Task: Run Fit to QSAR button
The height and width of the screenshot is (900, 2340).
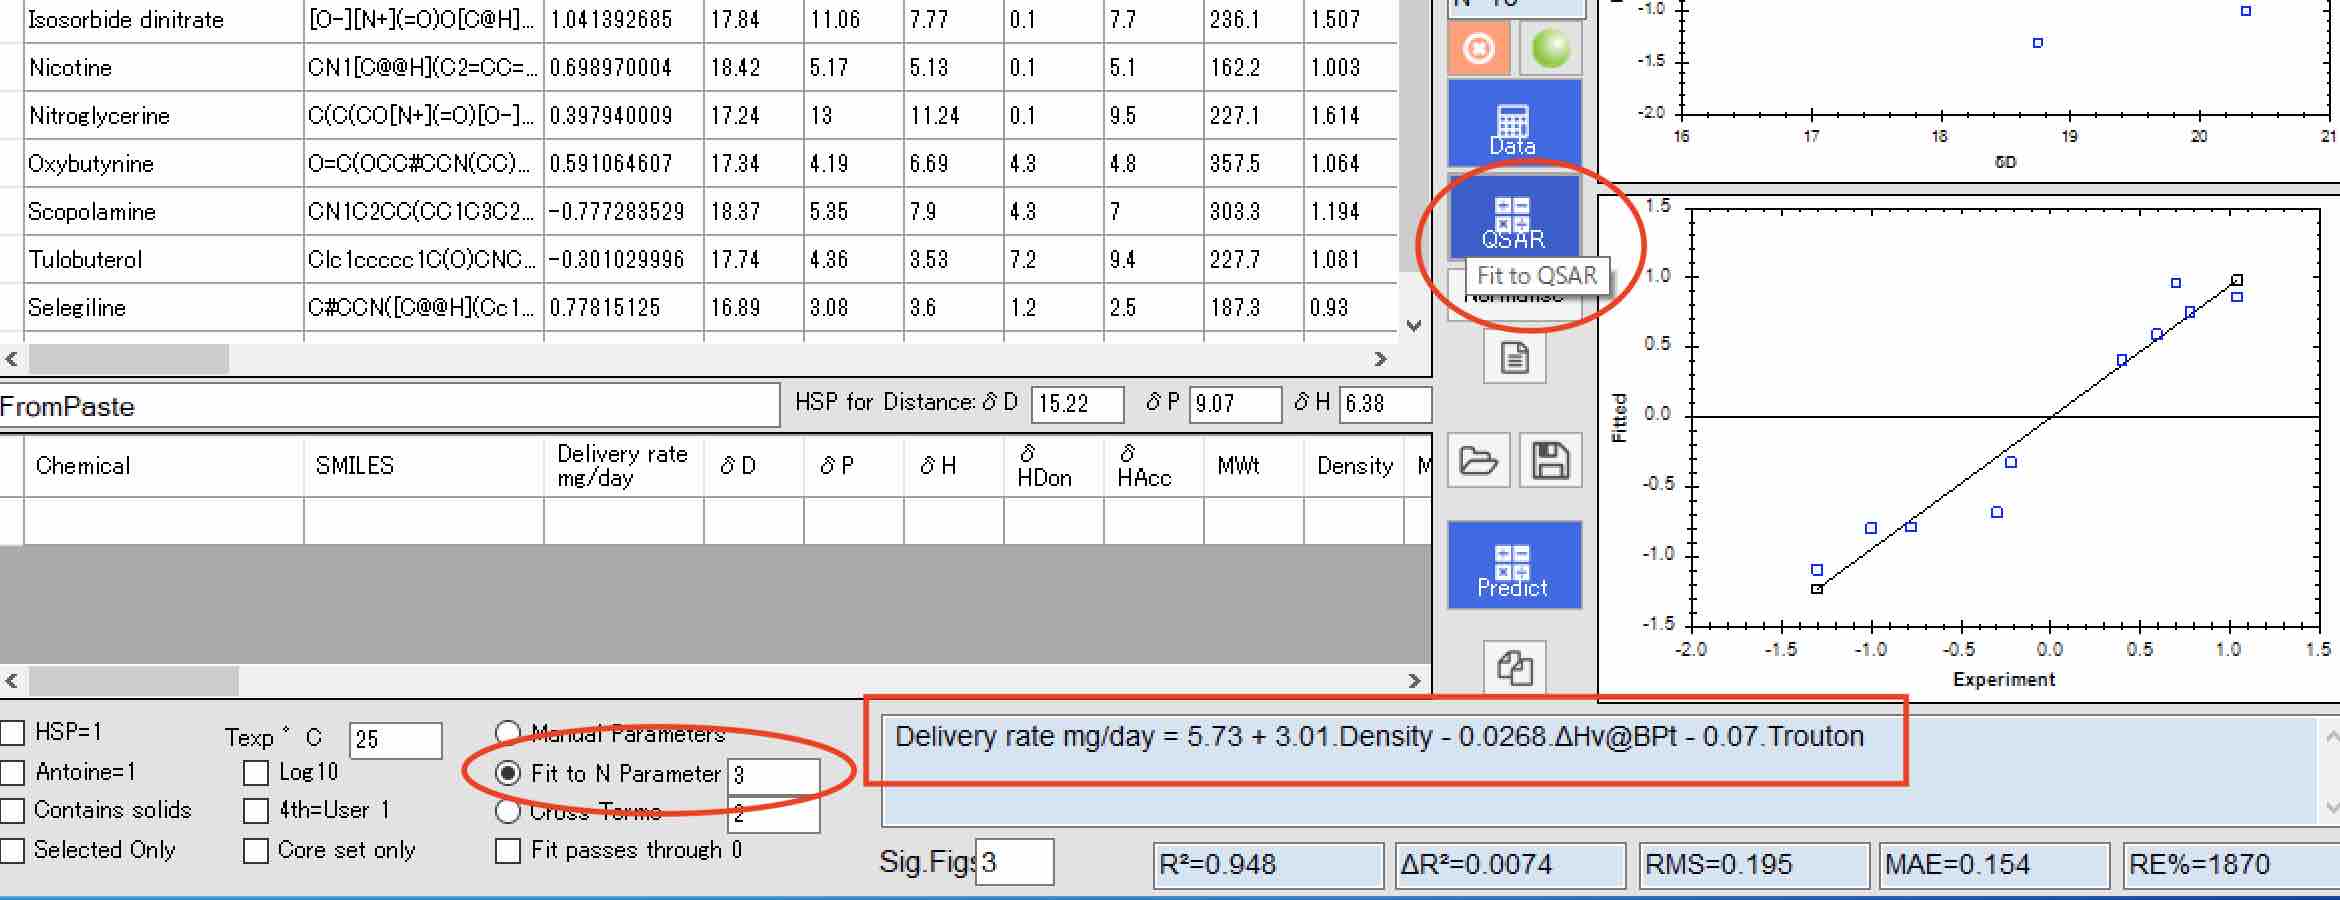Action: tap(1514, 219)
